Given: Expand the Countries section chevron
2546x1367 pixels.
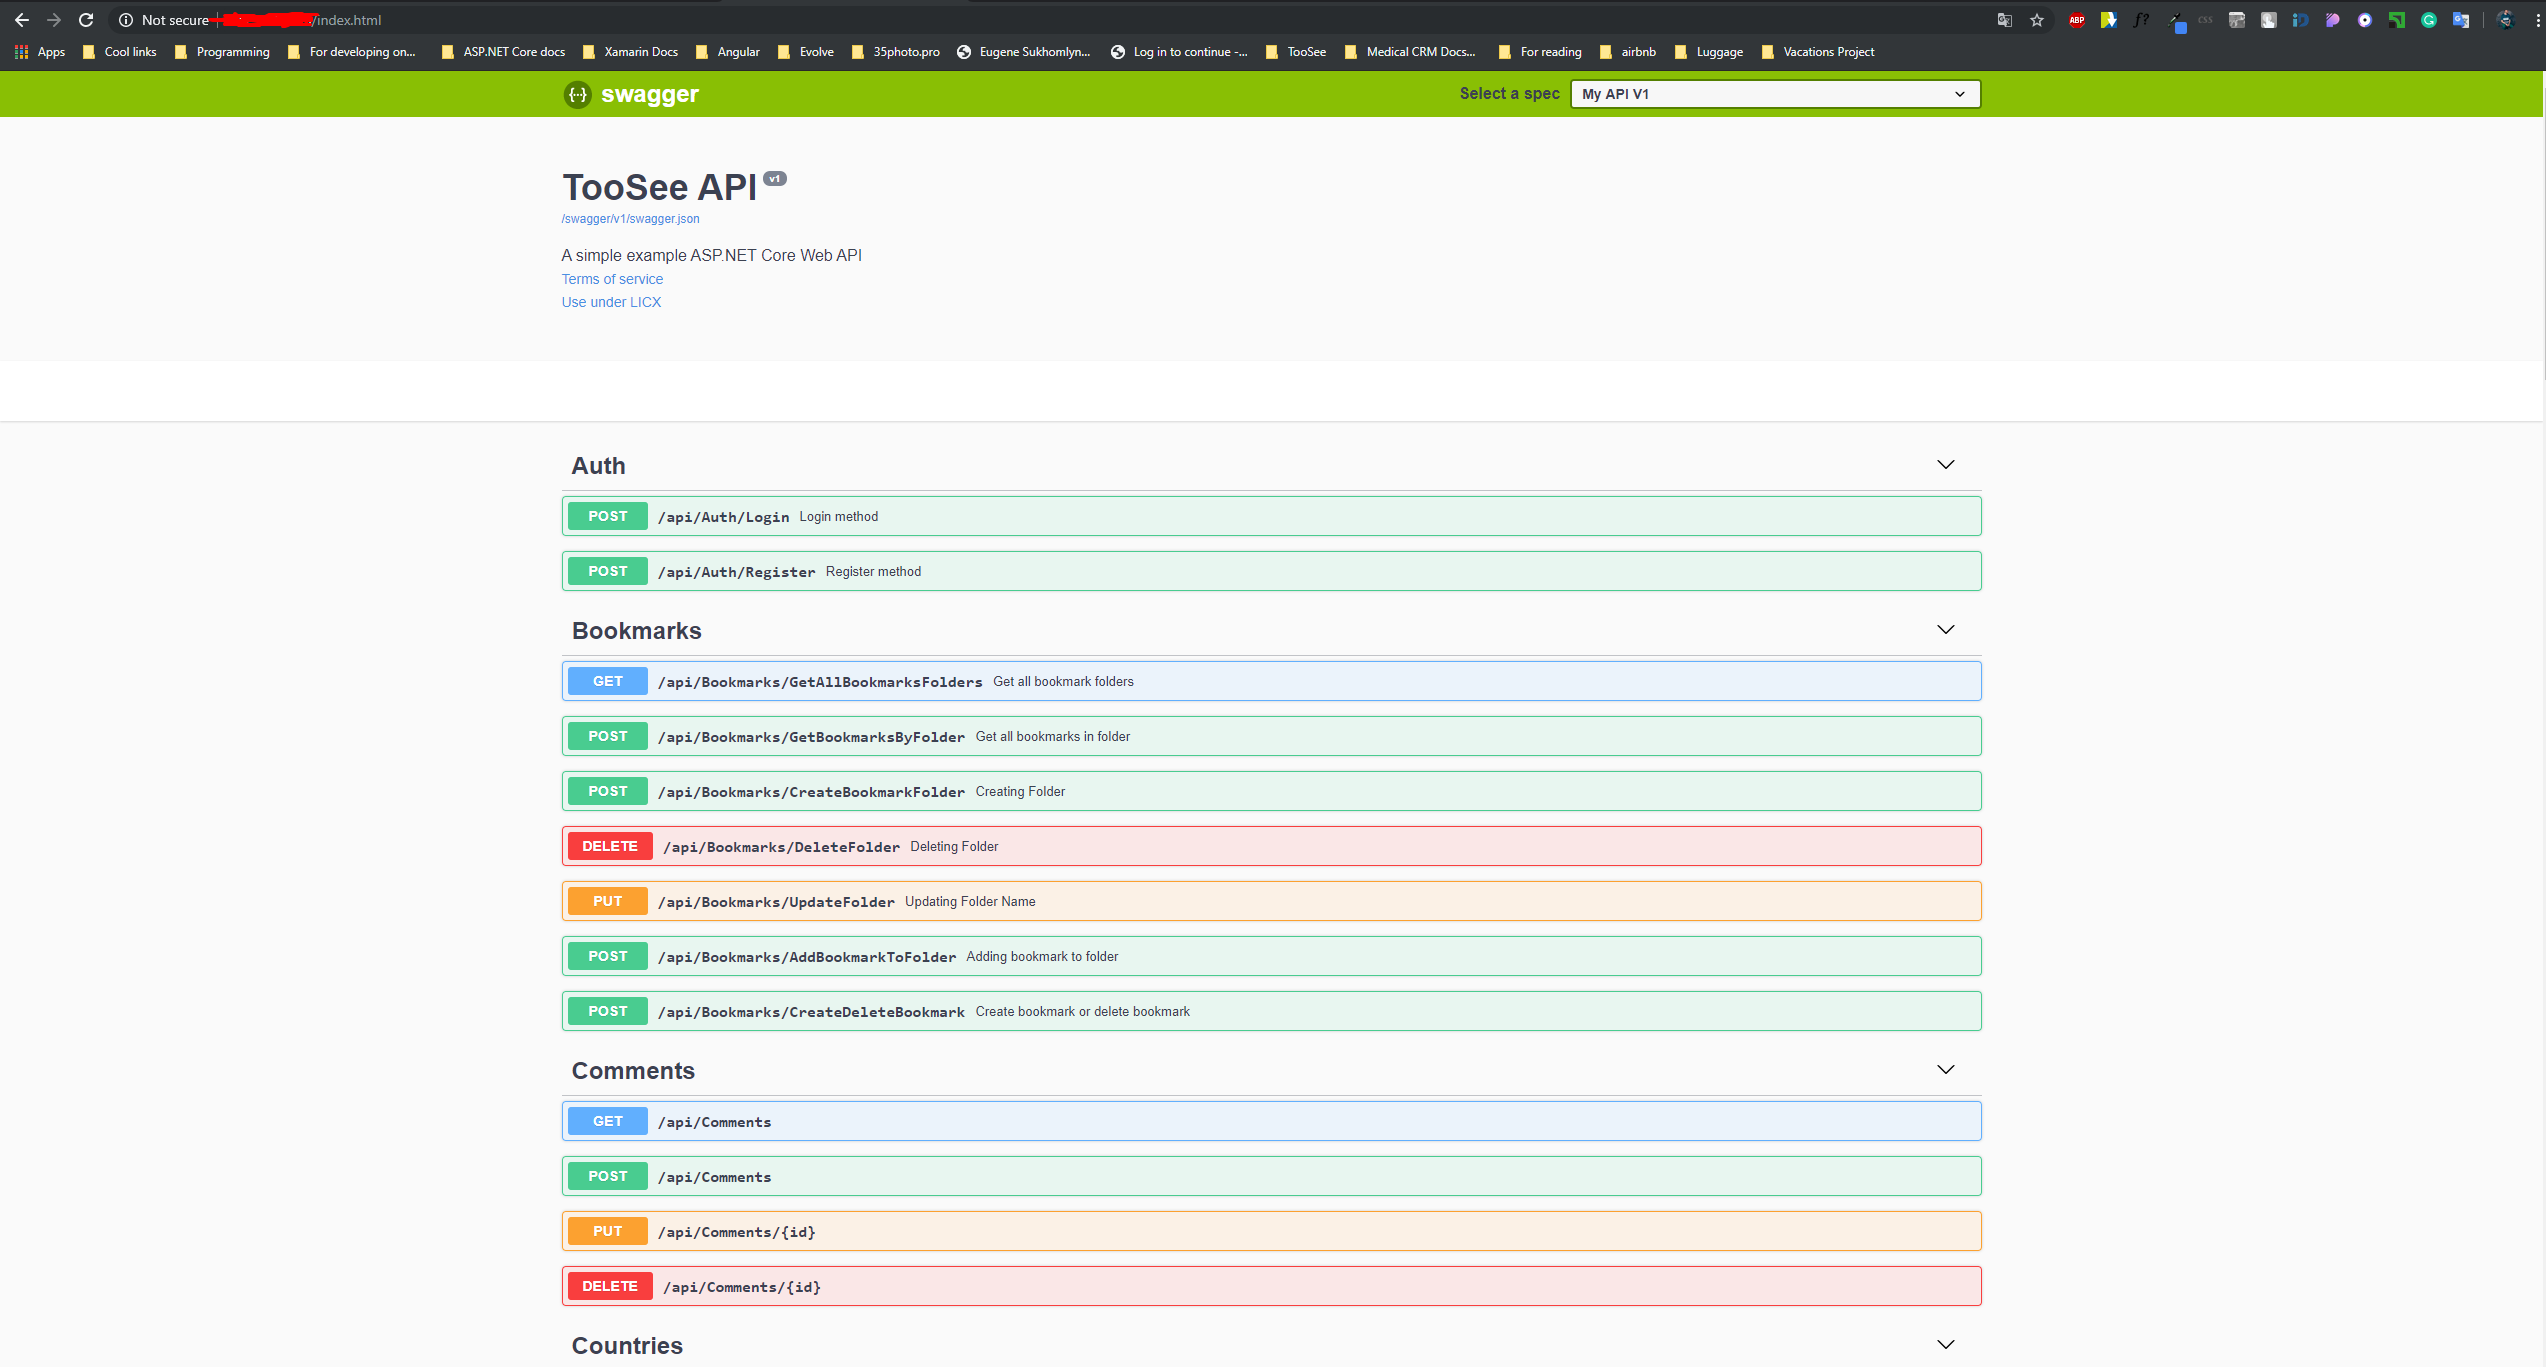Looking at the screenshot, I should [x=1945, y=1345].
